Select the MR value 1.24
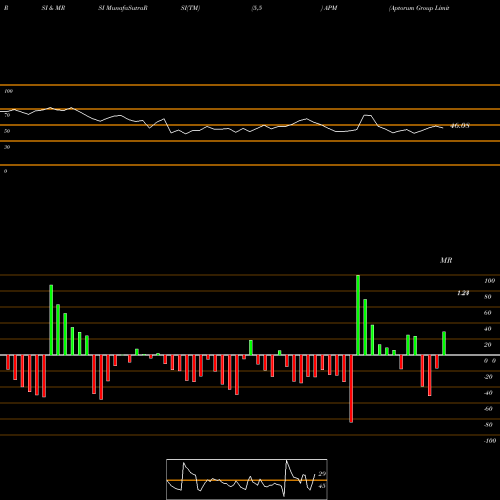This screenshot has height=500, width=500. pyautogui.click(x=463, y=293)
